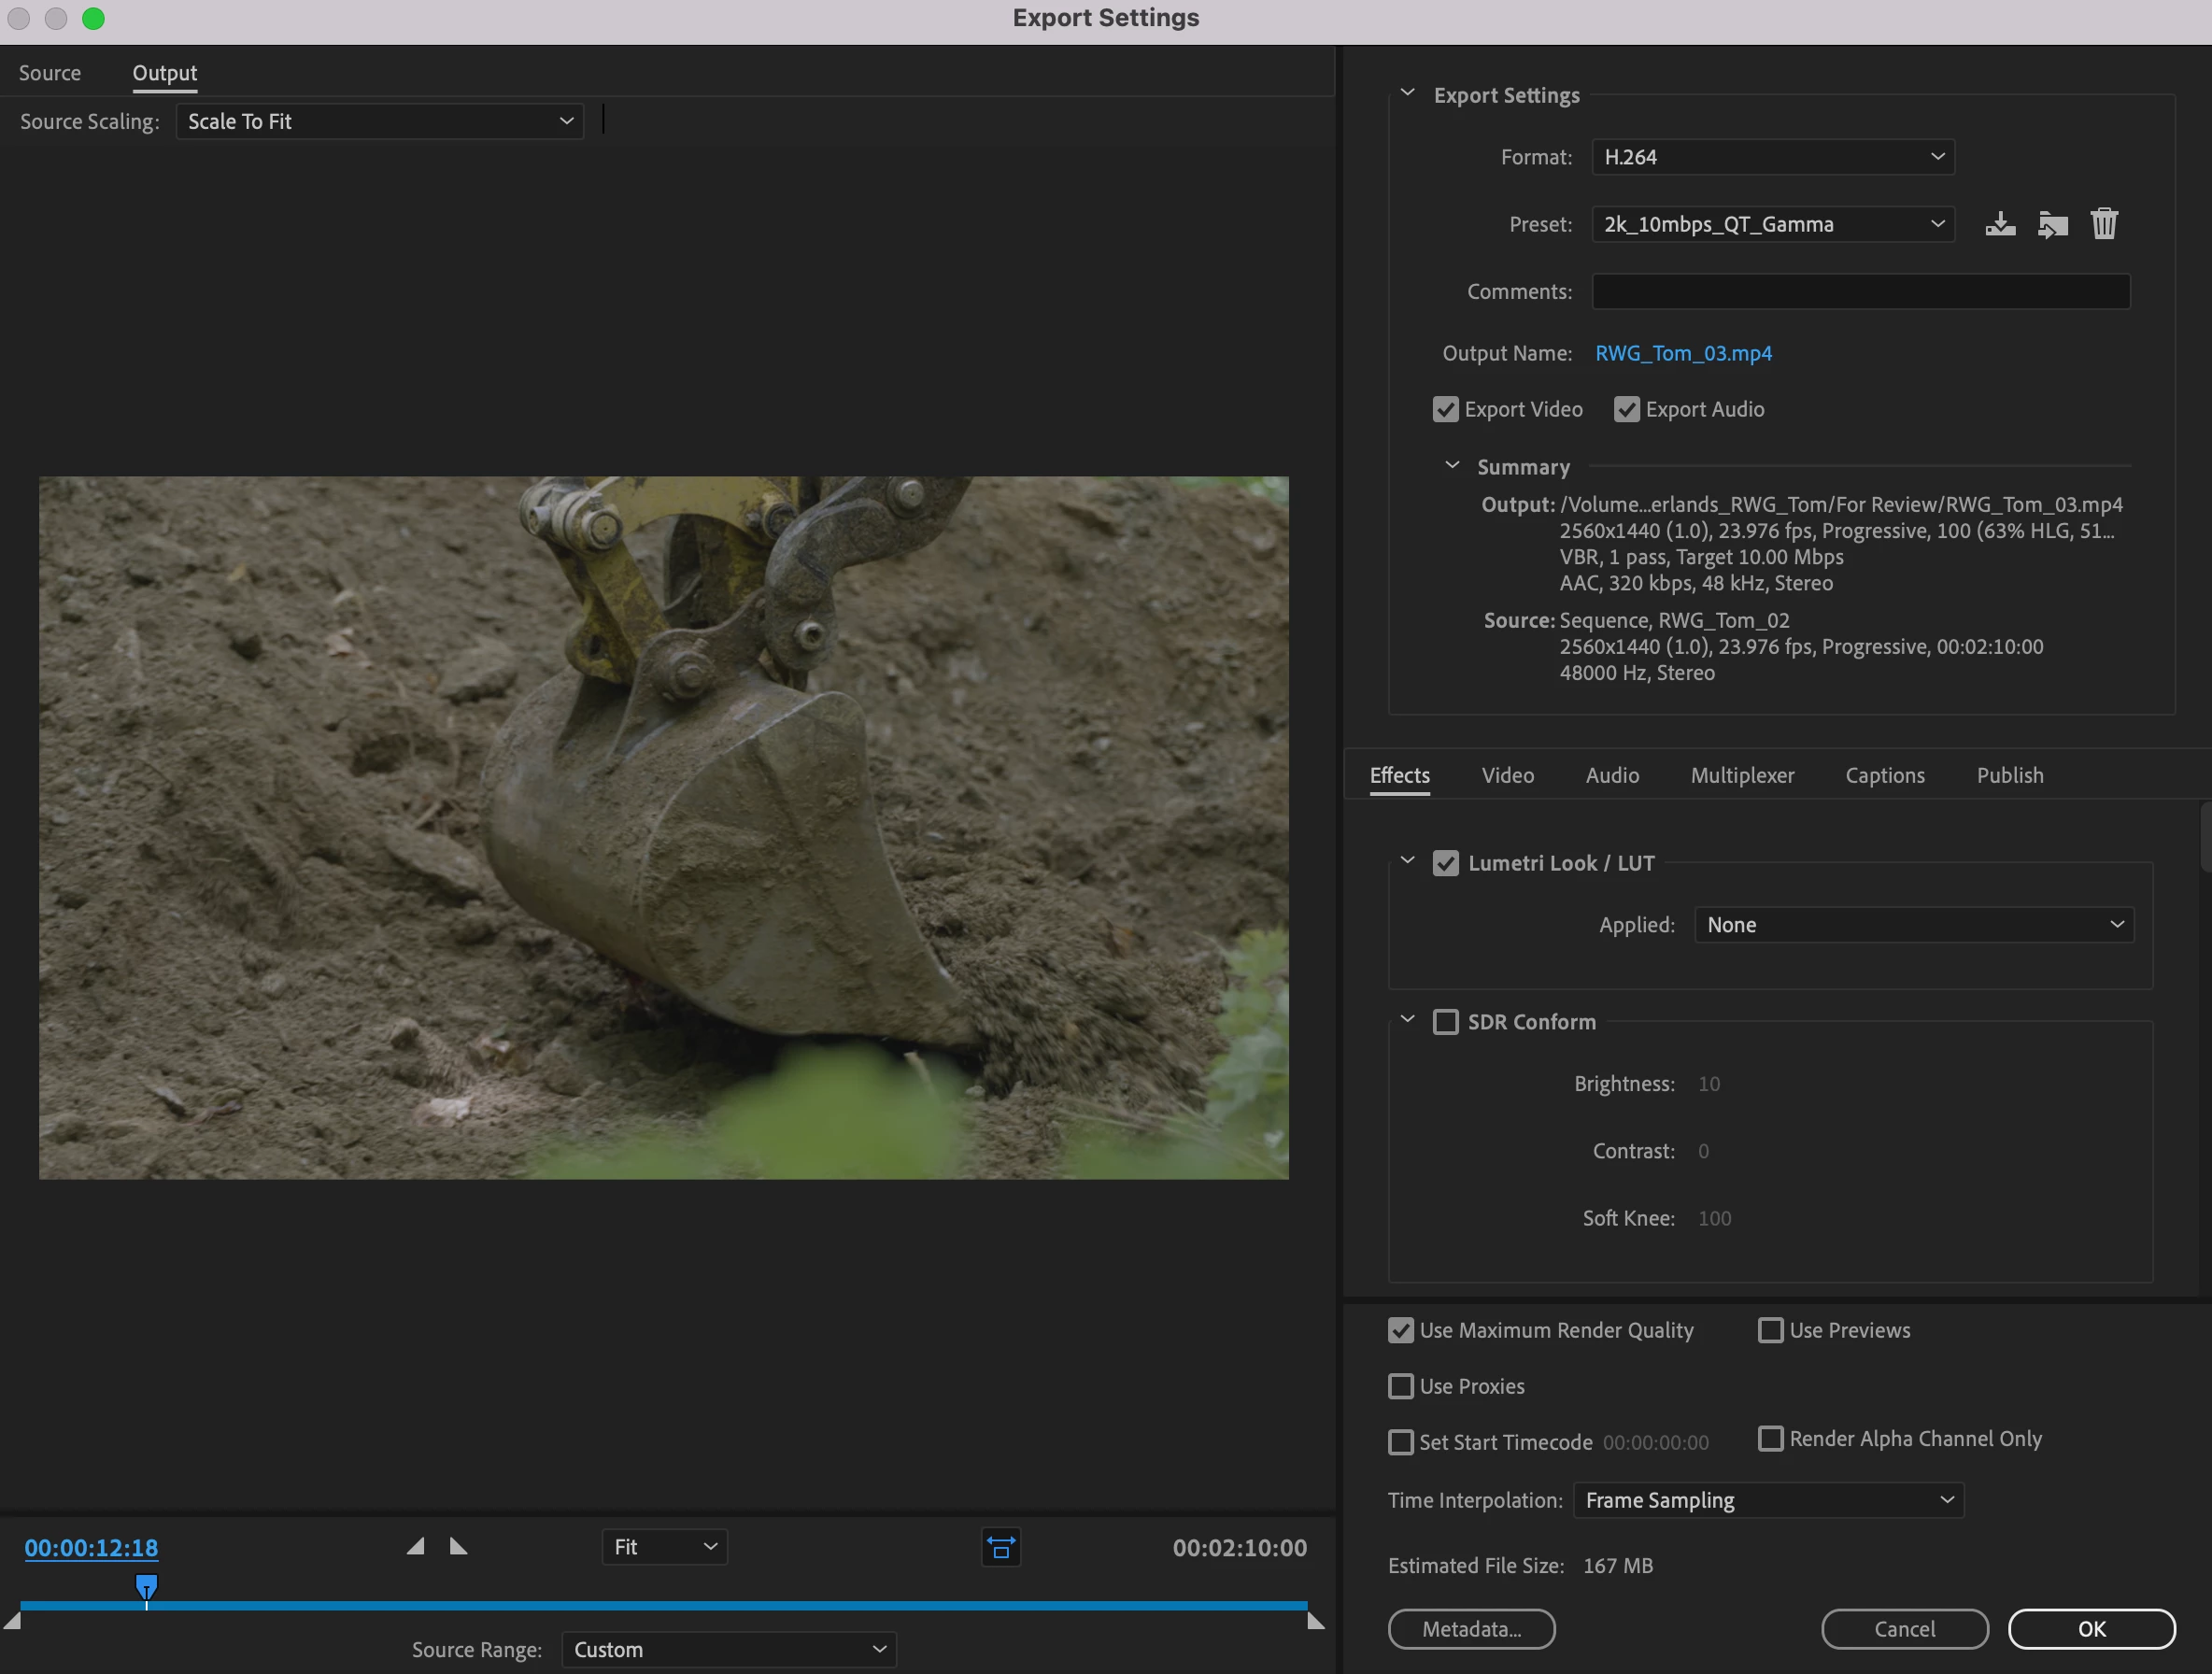Switch to the Video tab
The image size is (2212, 1674).
[1507, 776]
